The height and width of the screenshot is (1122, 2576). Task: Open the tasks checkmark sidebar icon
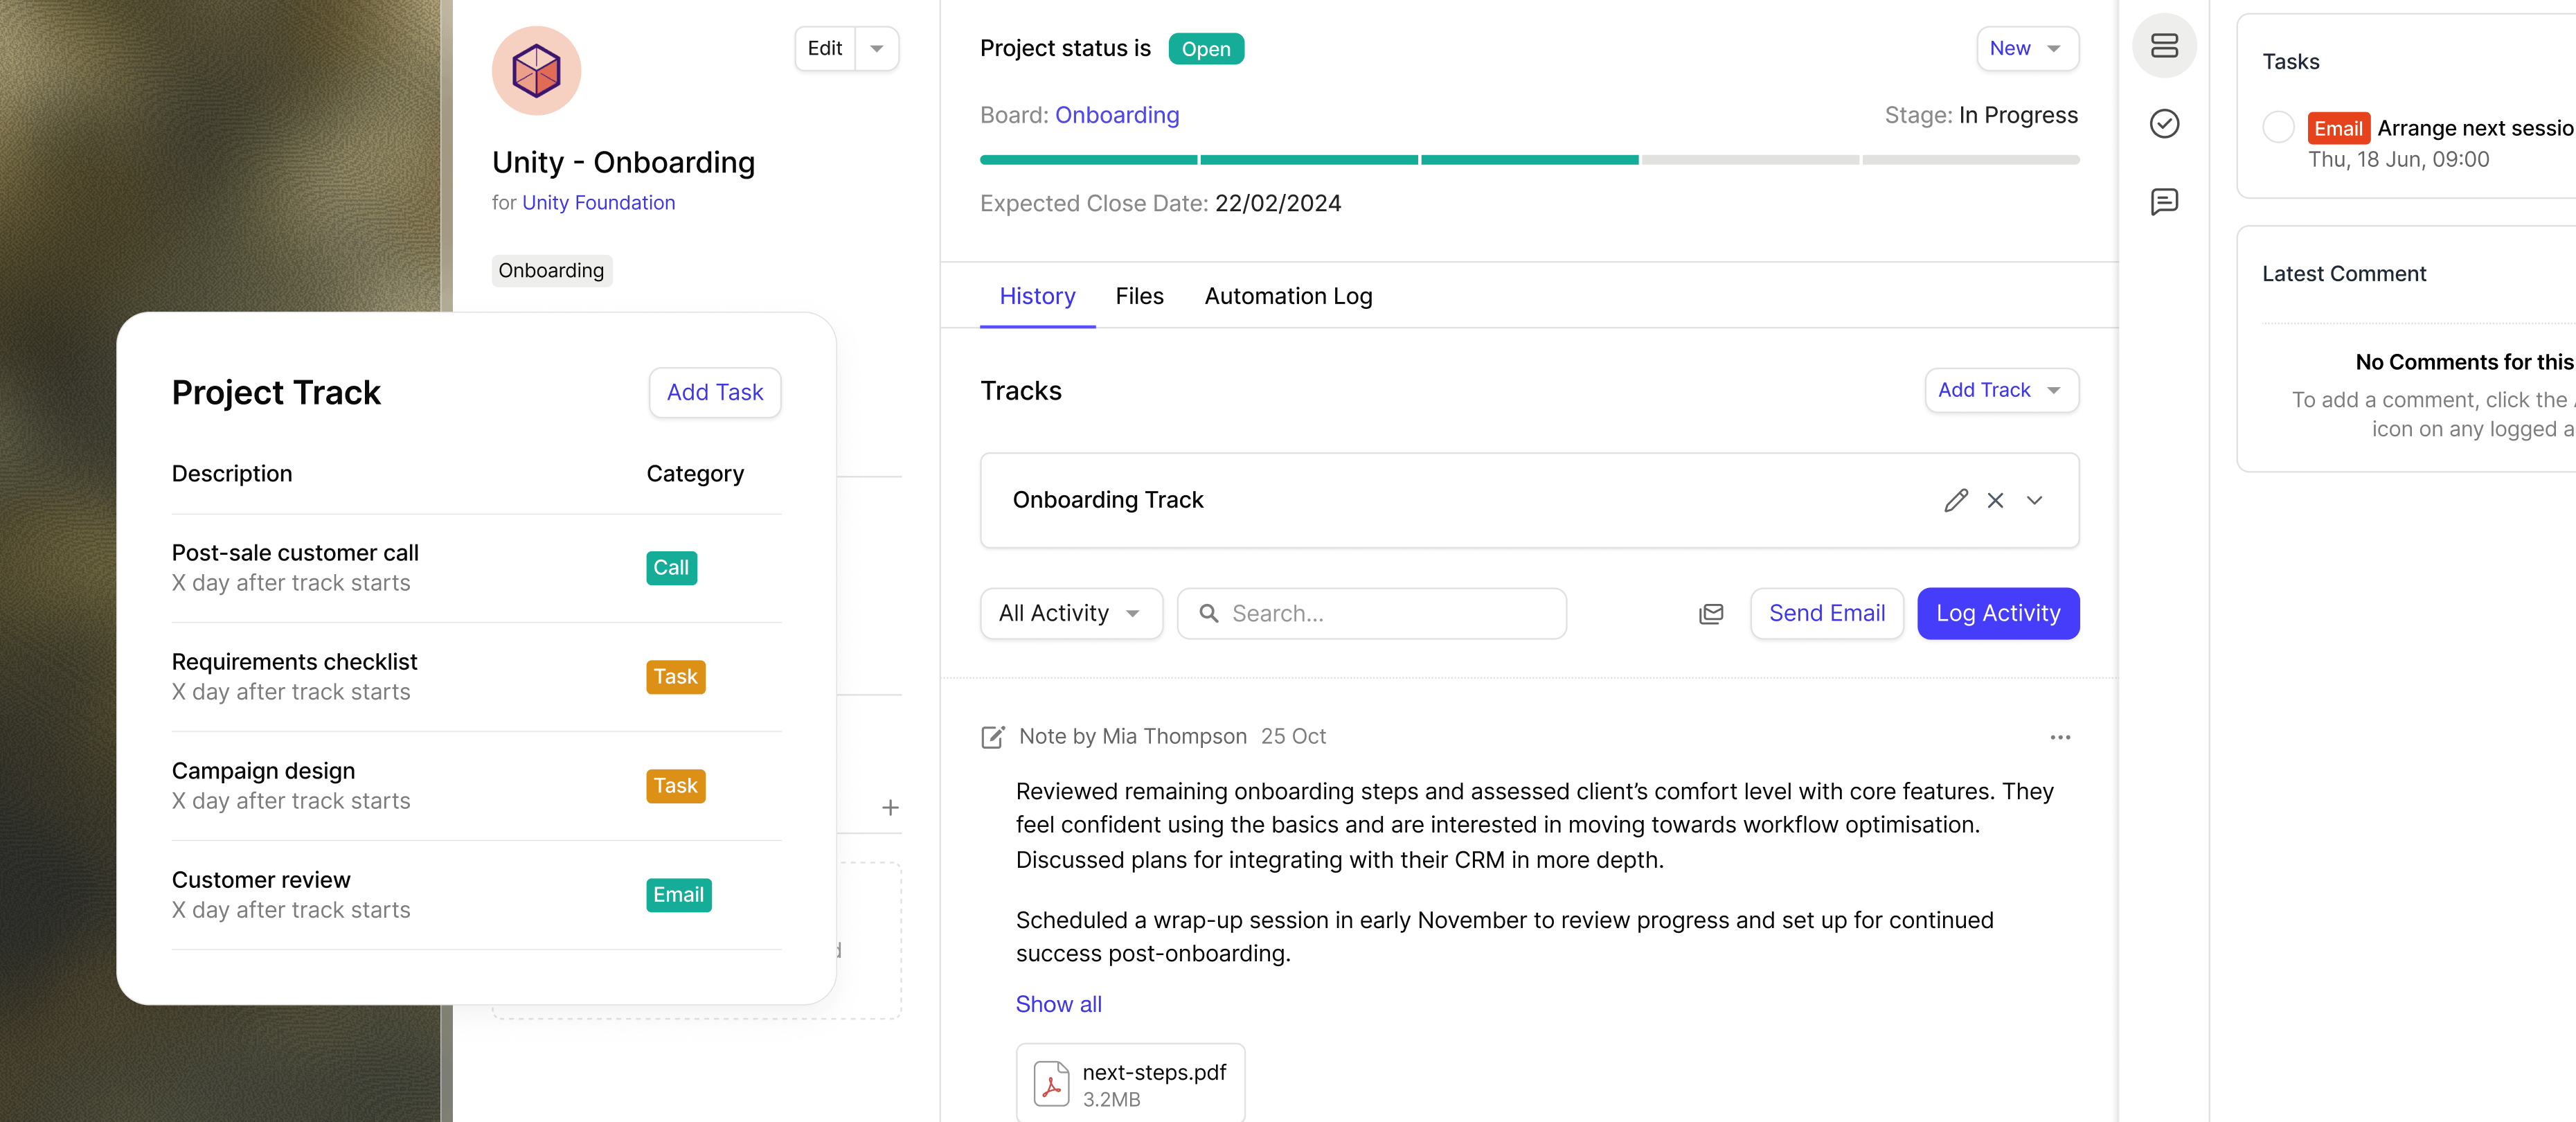pyautogui.click(x=2164, y=123)
